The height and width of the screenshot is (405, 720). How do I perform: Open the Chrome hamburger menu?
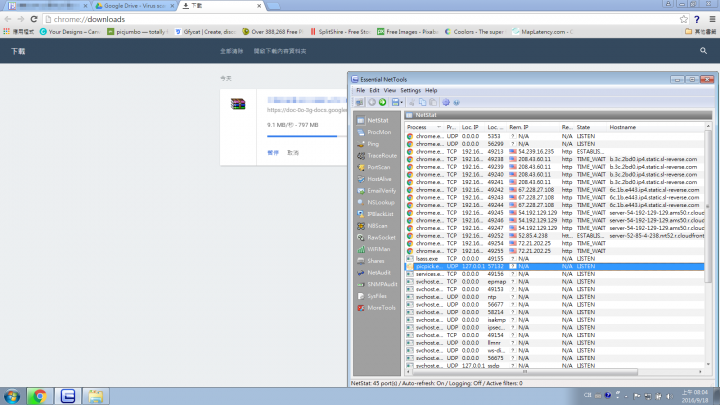[x=712, y=19]
